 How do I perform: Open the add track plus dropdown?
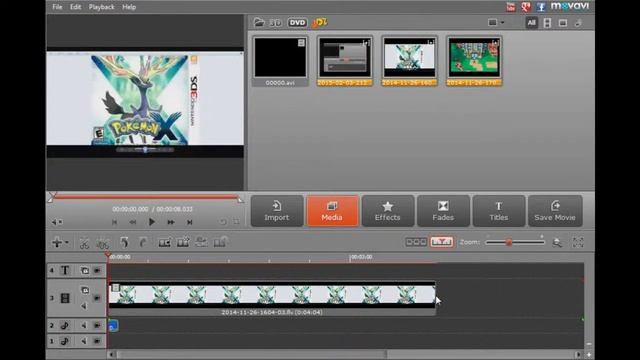tap(60, 243)
